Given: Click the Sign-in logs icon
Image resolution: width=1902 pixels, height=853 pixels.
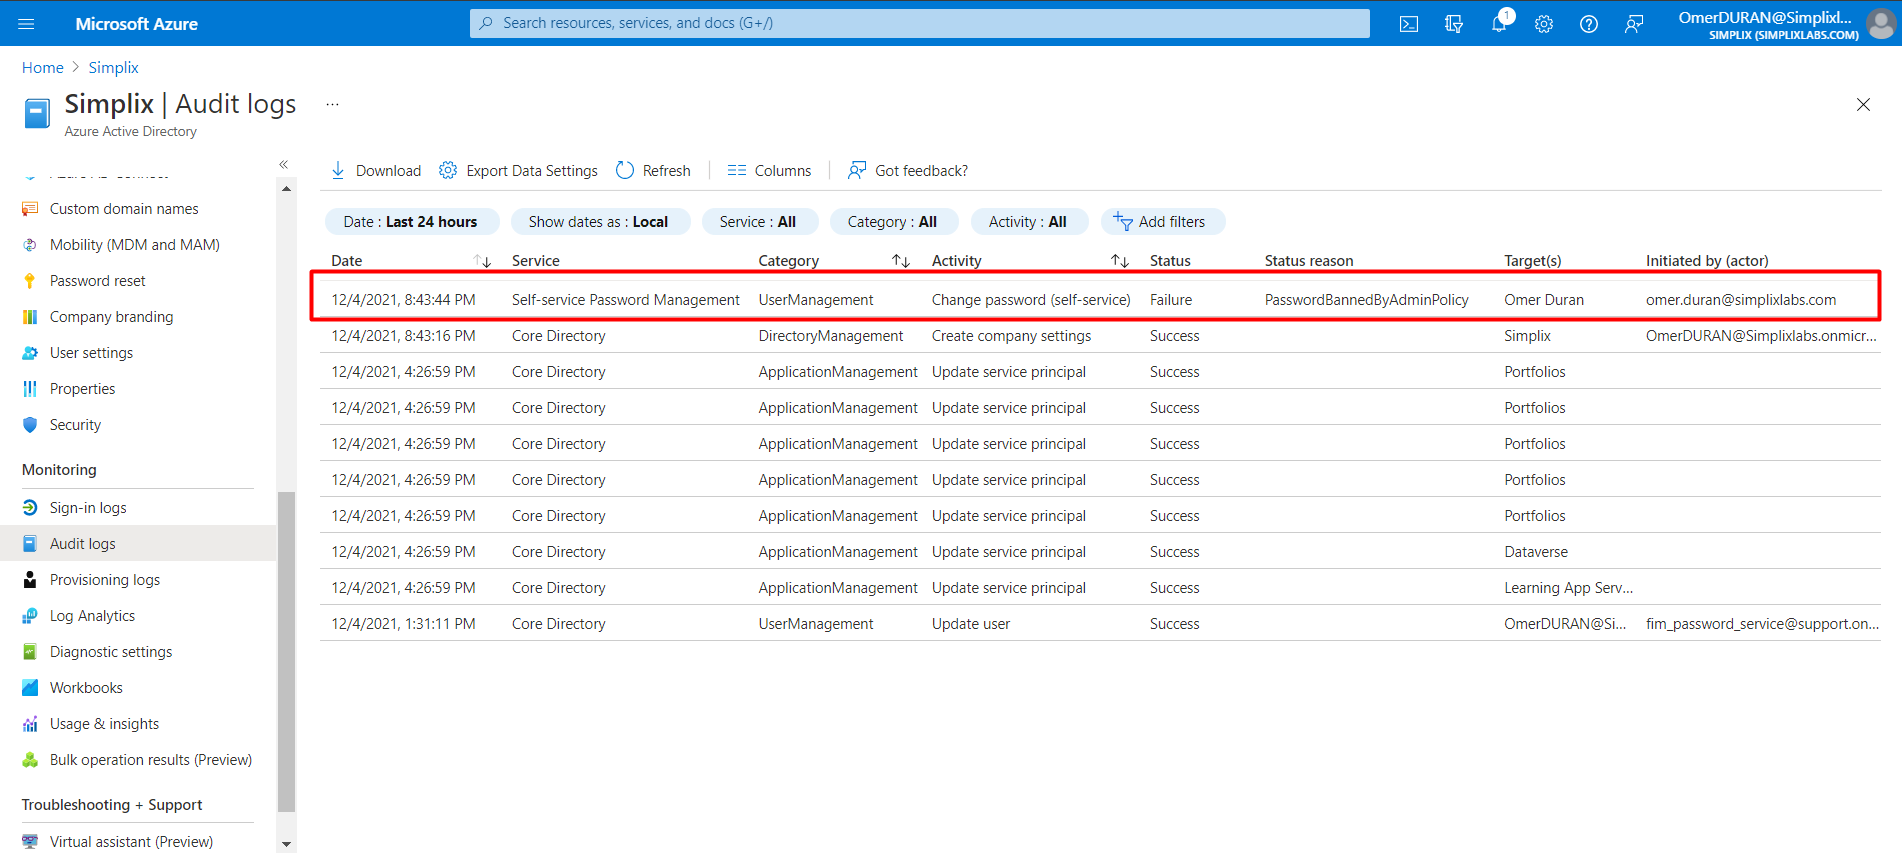Looking at the screenshot, I should click(x=30, y=508).
